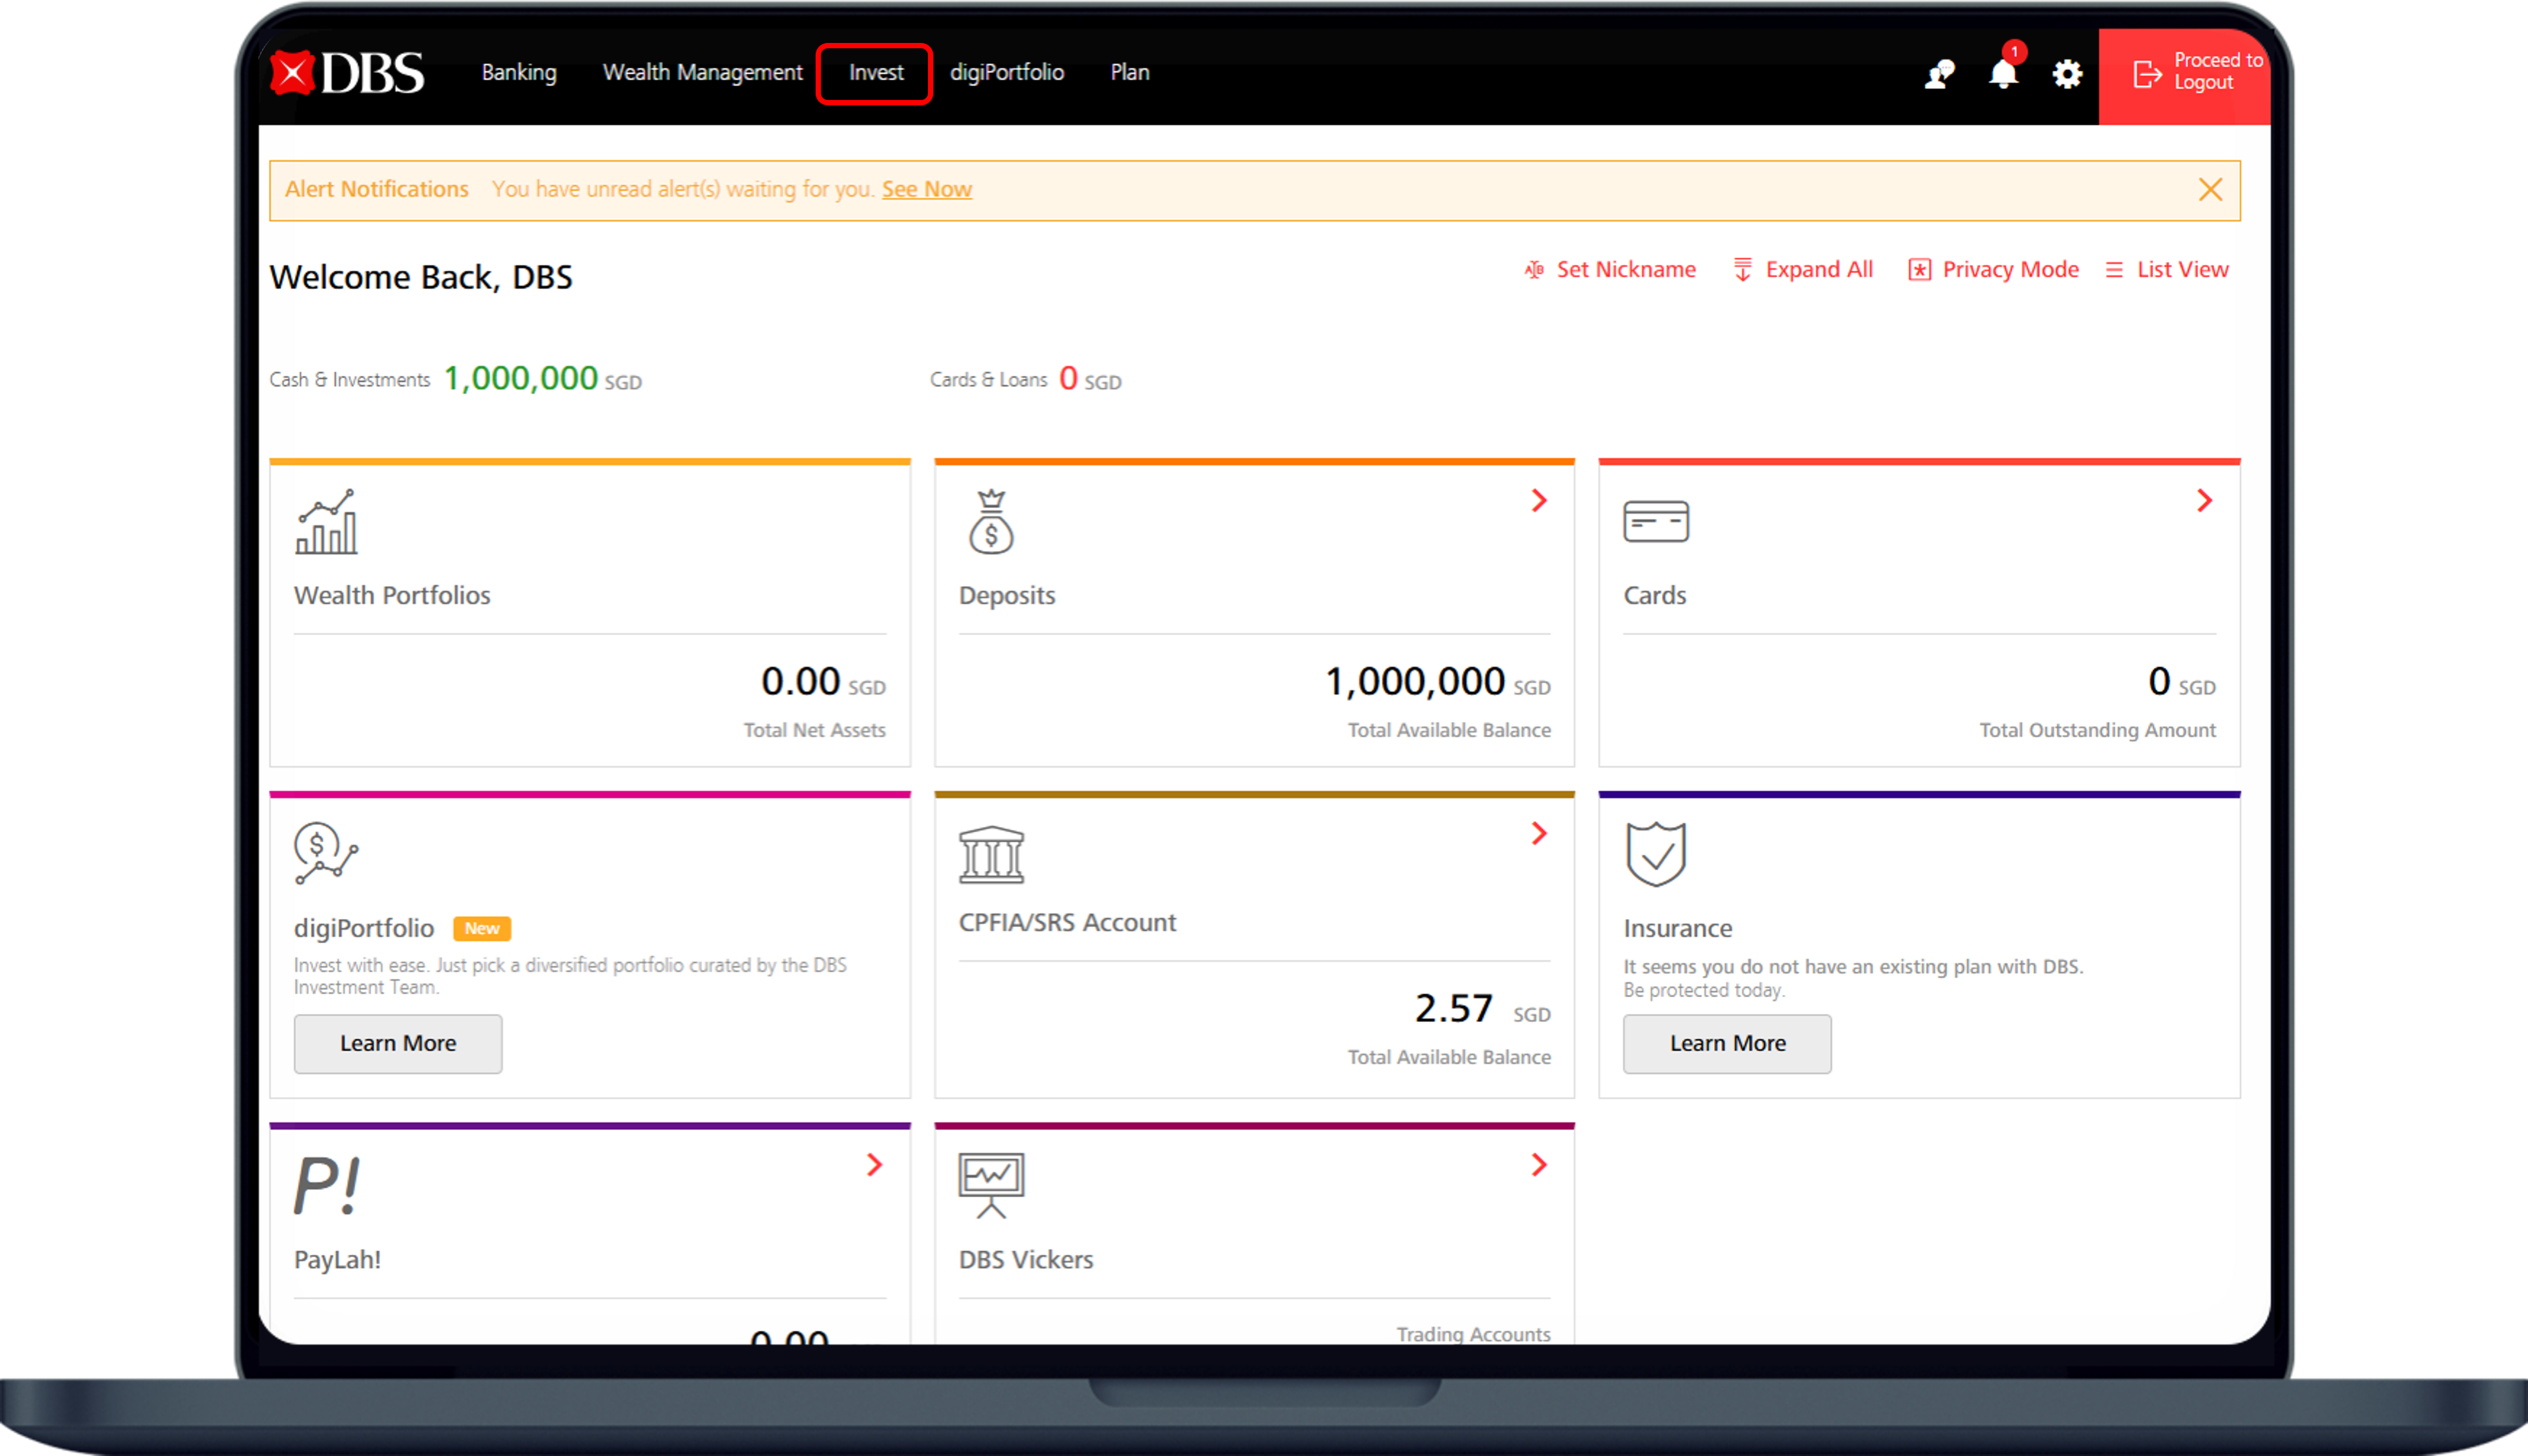Expand the PayLah! card chevron
Viewport: 2528px width, 1456px height.
click(x=874, y=1164)
